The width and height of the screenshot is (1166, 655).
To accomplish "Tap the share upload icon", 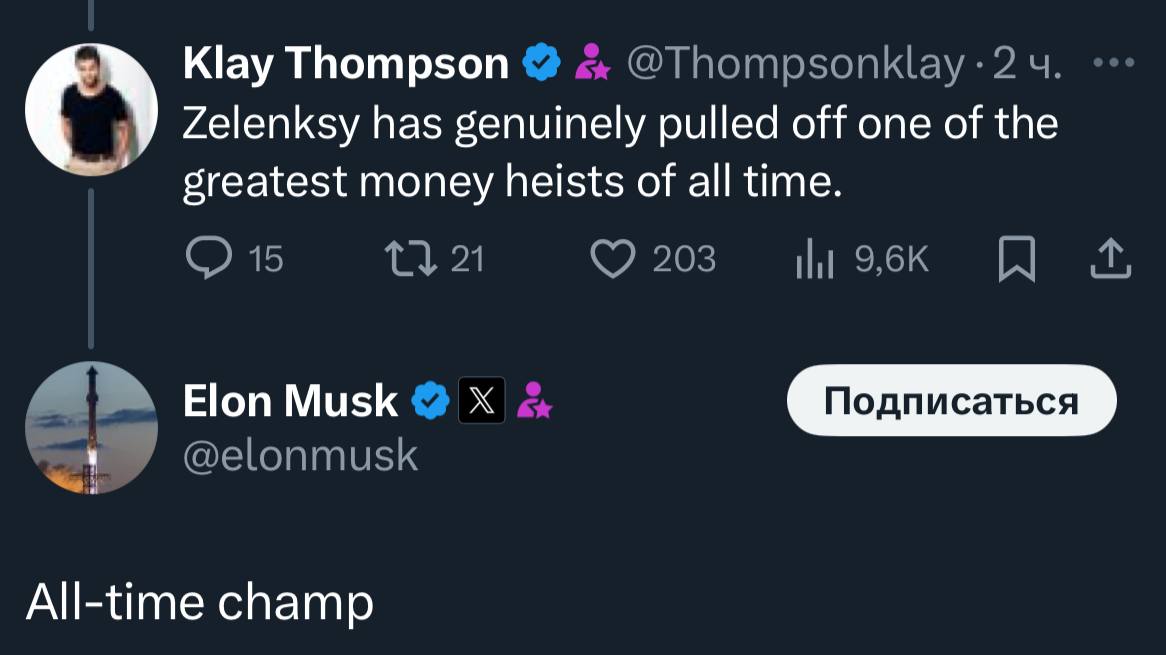I will [1111, 260].
